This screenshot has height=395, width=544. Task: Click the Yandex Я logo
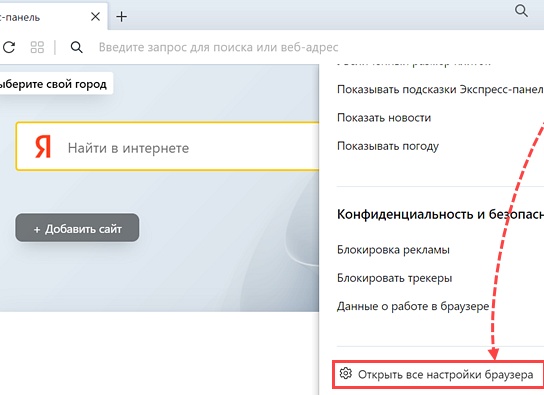(x=43, y=147)
